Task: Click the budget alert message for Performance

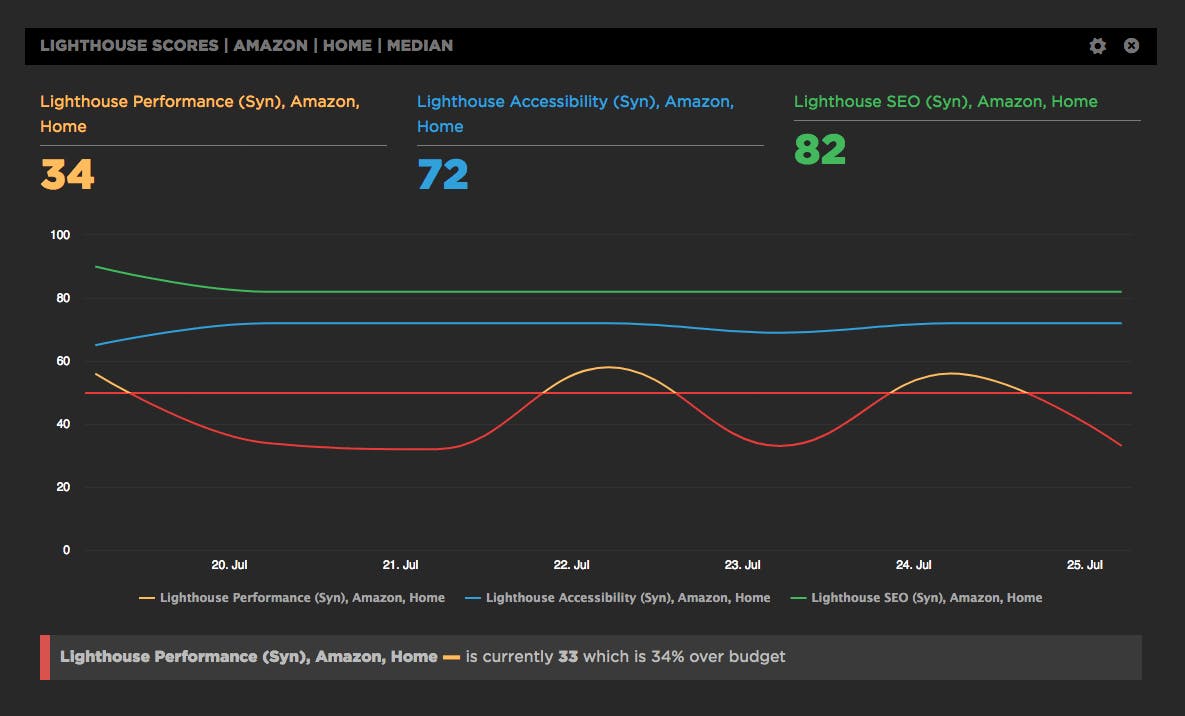Action: [591, 657]
